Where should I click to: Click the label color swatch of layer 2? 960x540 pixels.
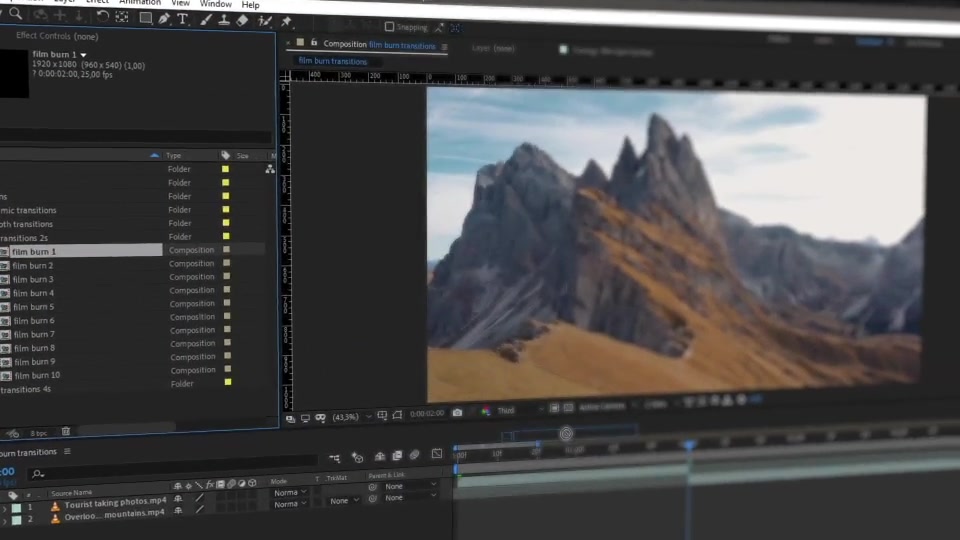click(x=17, y=520)
